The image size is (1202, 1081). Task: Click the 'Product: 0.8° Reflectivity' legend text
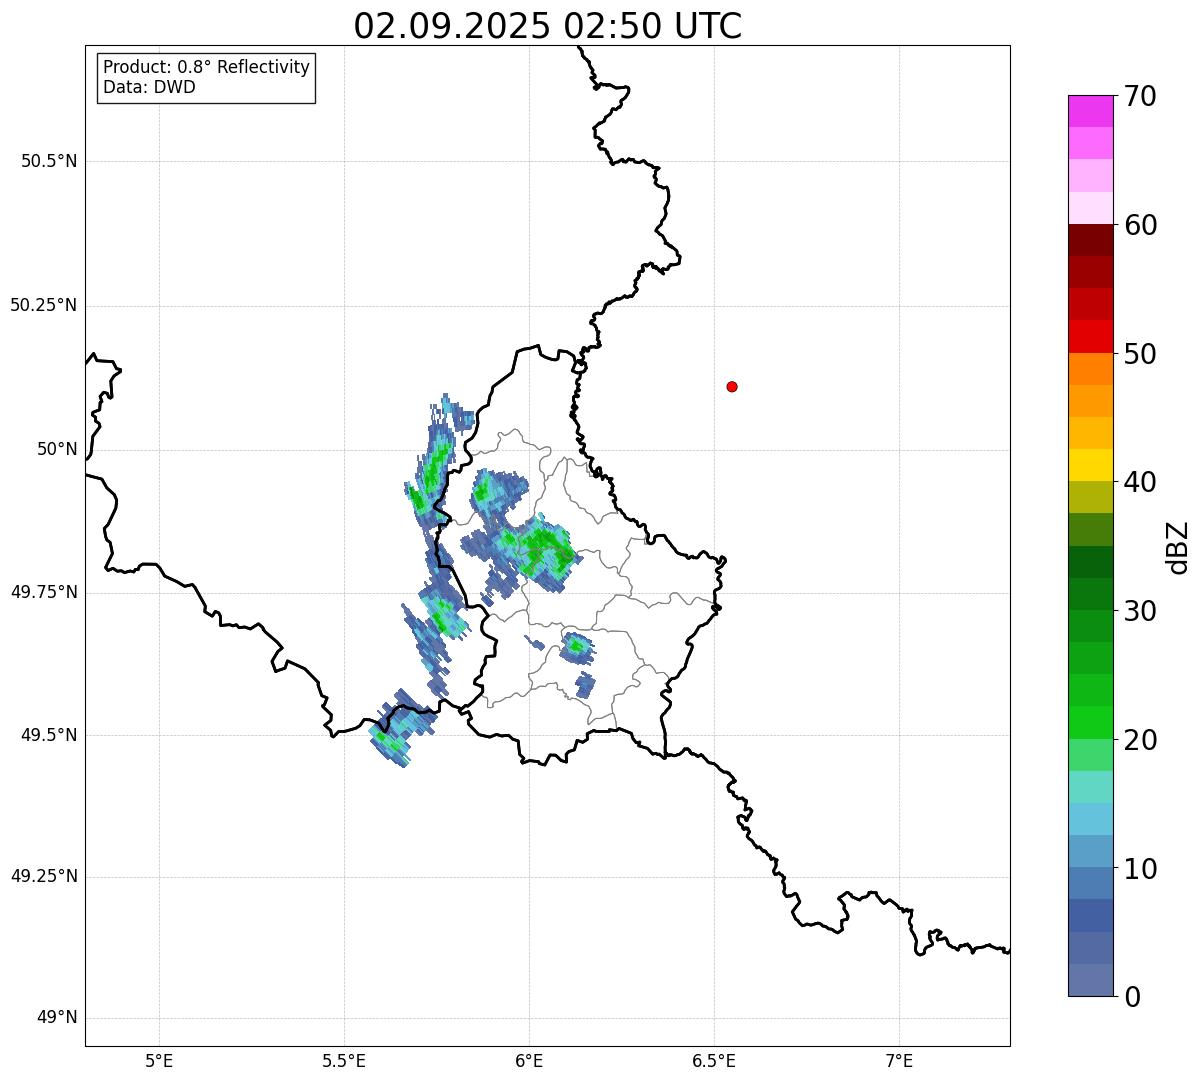point(207,67)
